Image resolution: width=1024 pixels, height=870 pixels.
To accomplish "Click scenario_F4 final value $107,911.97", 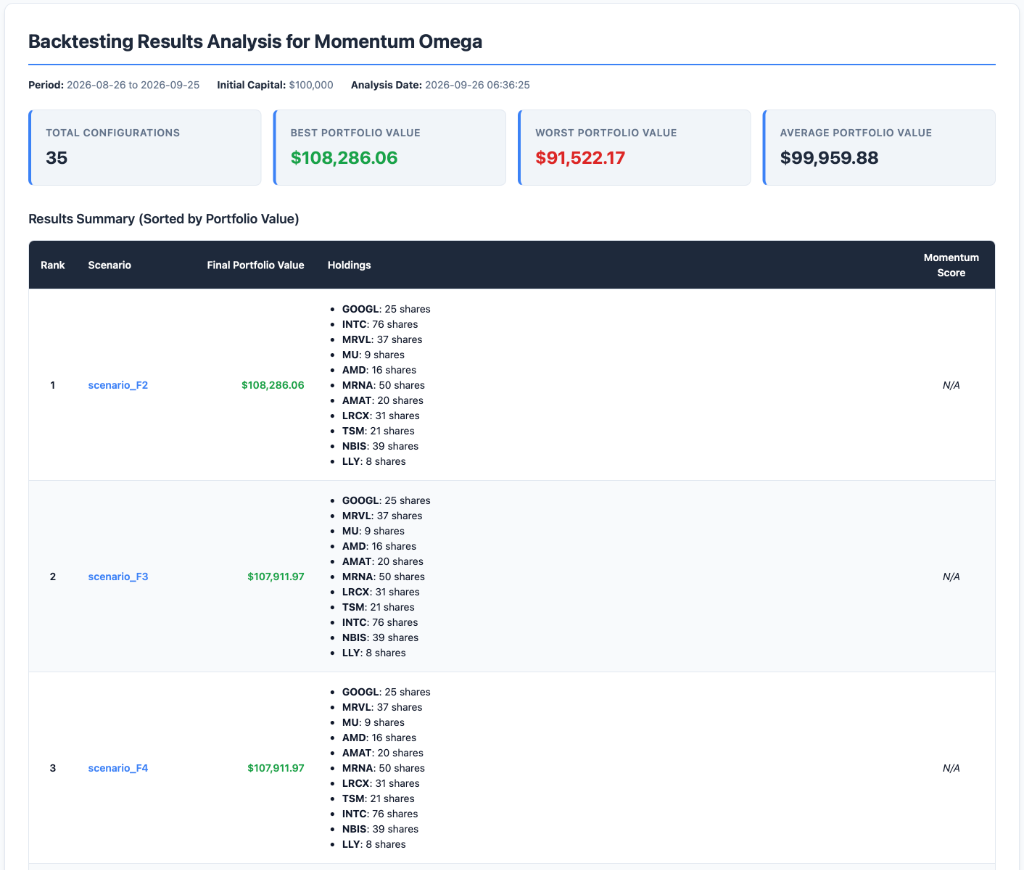I will point(276,768).
